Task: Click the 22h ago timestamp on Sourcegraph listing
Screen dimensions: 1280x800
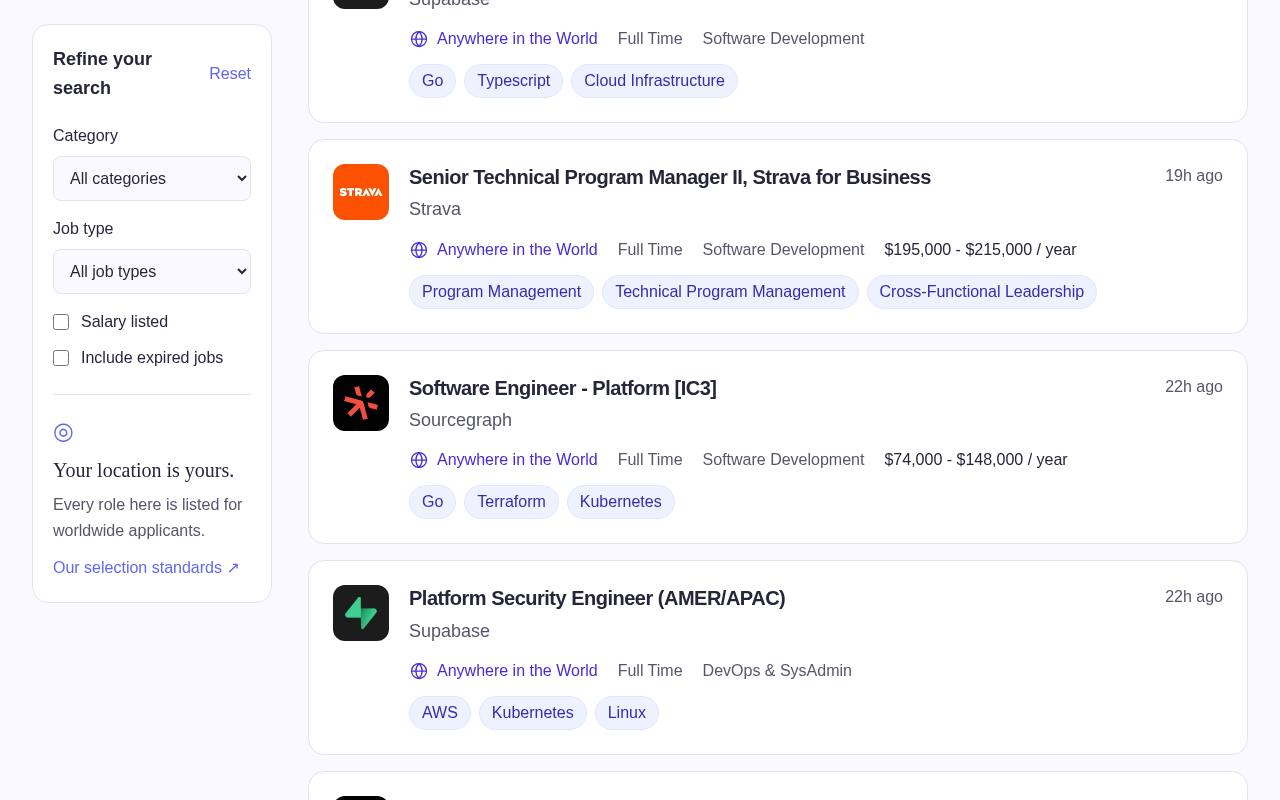Action: tap(1194, 387)
